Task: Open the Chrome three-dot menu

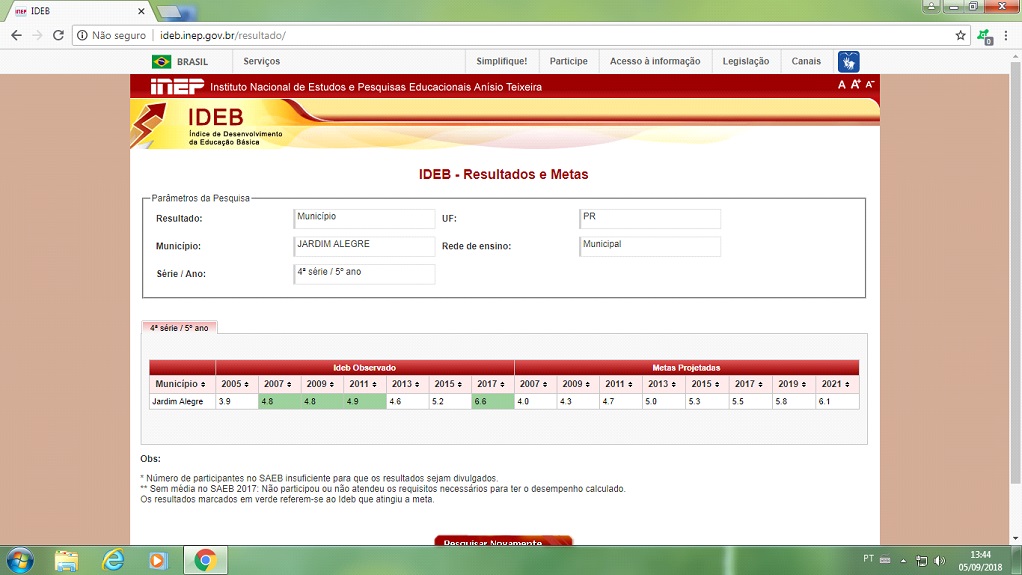Action: click(1006, 35)
